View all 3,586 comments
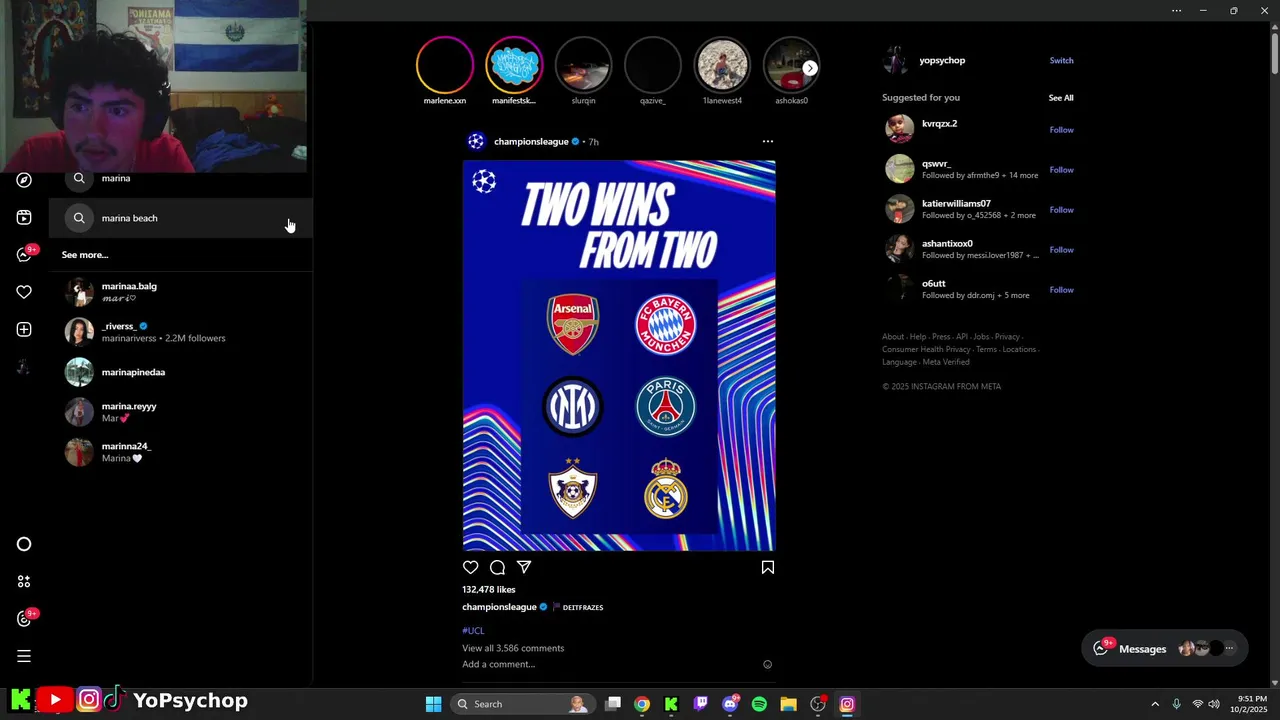 click(513, 648)
